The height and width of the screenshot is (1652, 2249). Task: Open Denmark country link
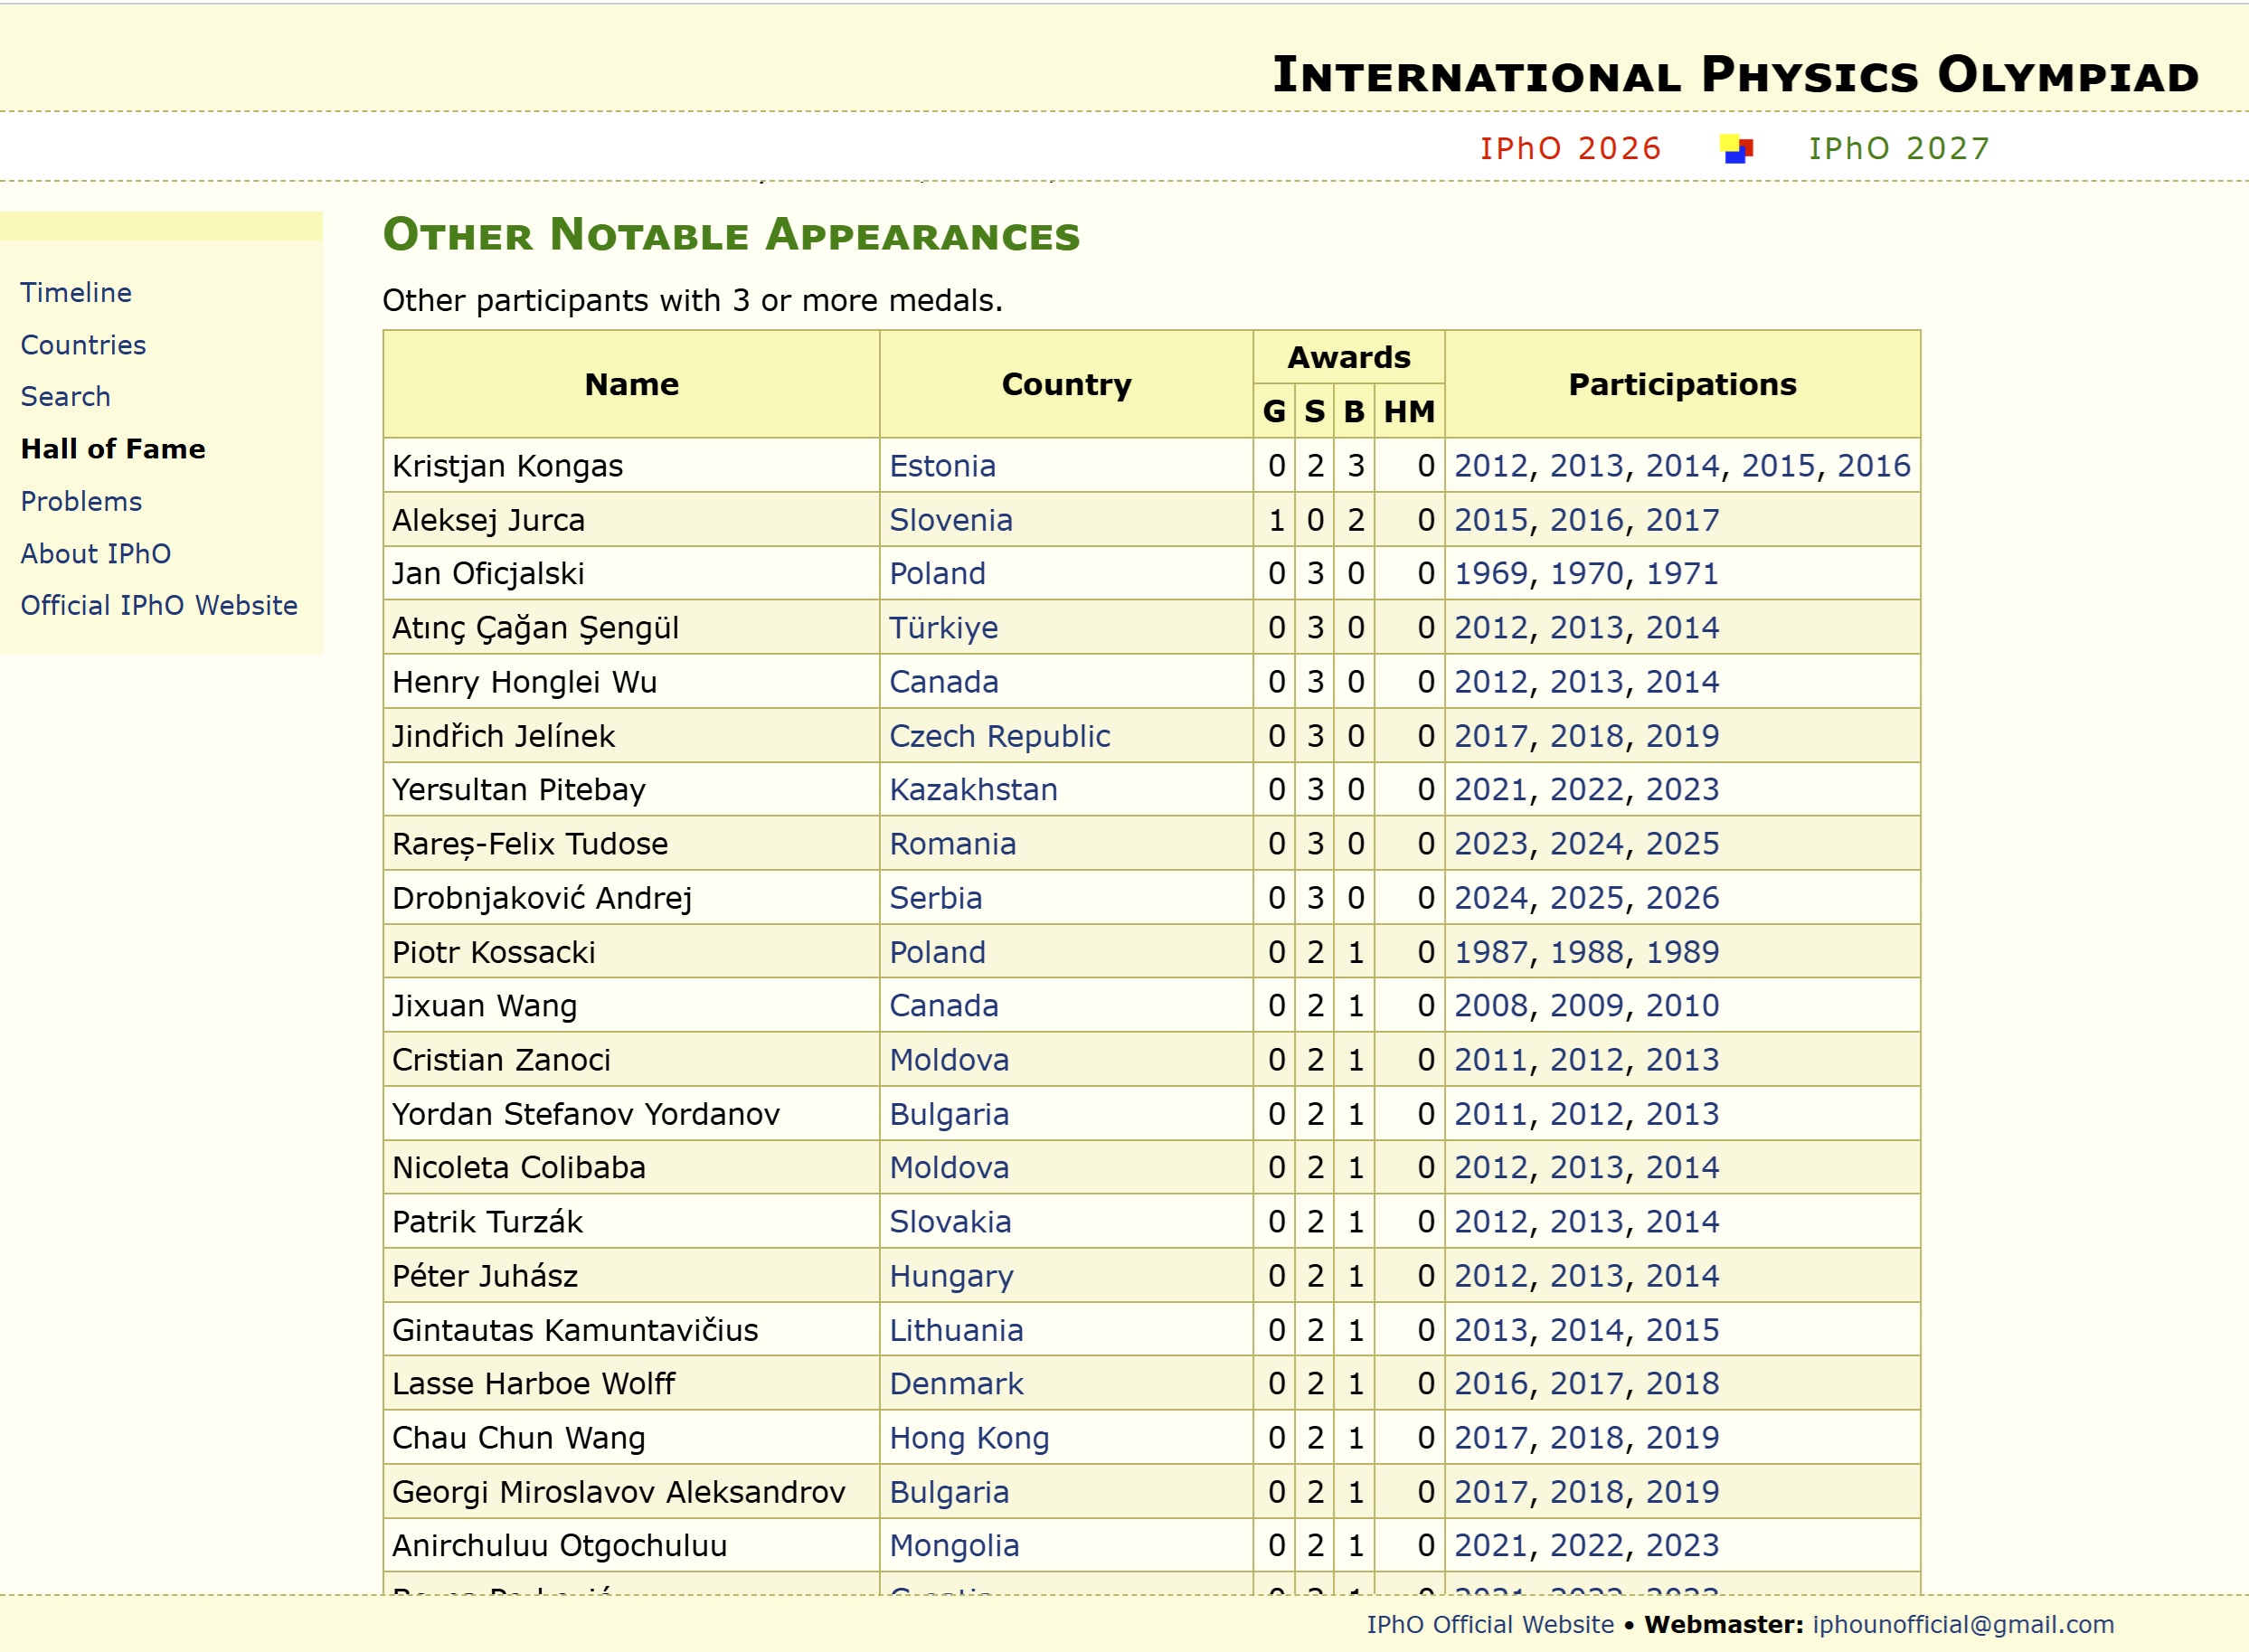click(957, 1384)
